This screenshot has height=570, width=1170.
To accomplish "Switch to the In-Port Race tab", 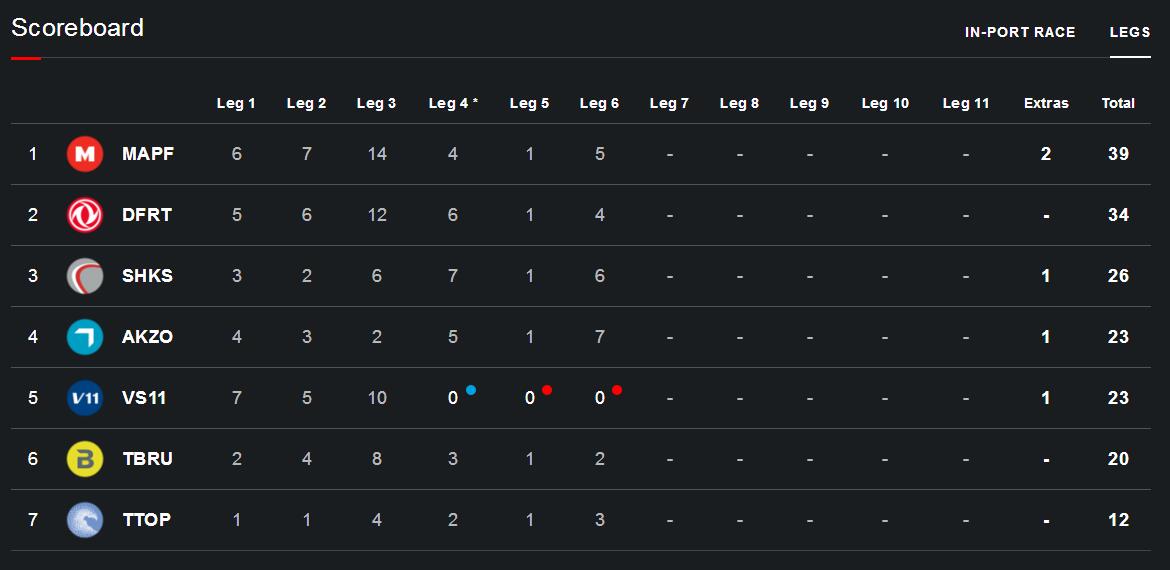I will pos(1020,32).
